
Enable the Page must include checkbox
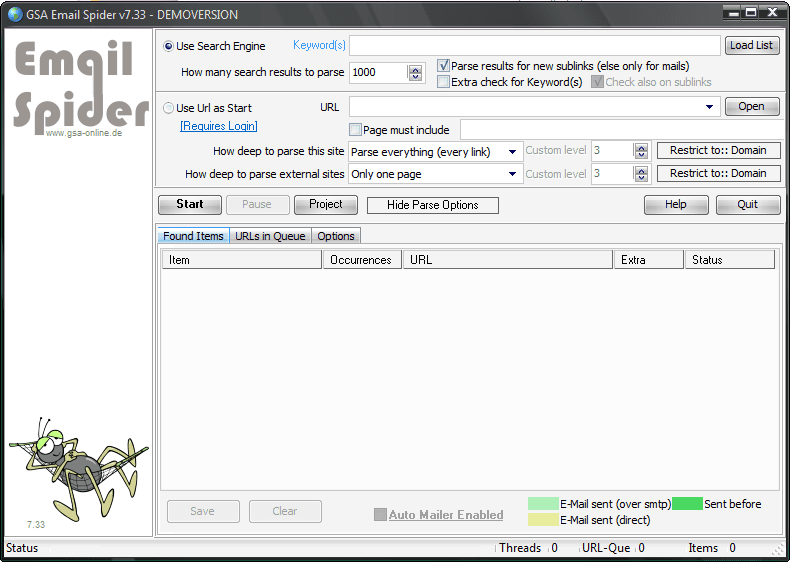355,130
